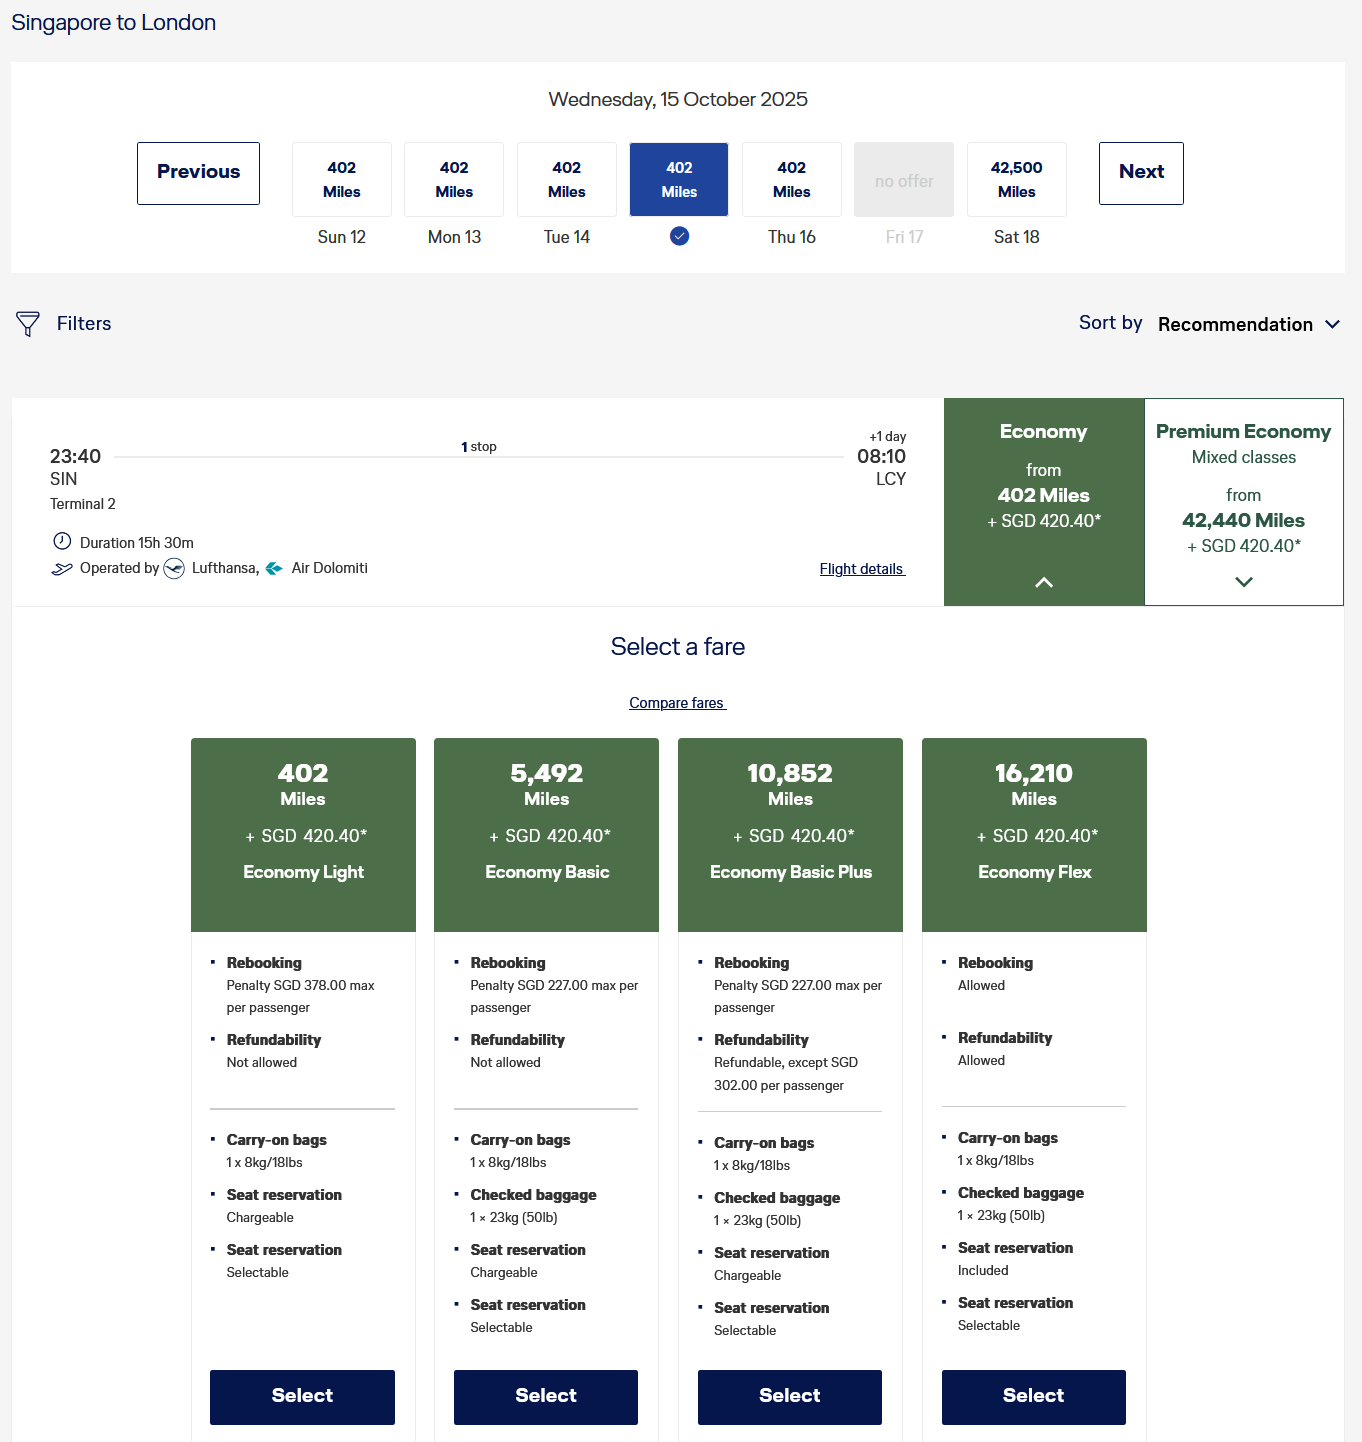
Task: Expand the Premium Economy fare options
Action: [x=1243, y=582]
